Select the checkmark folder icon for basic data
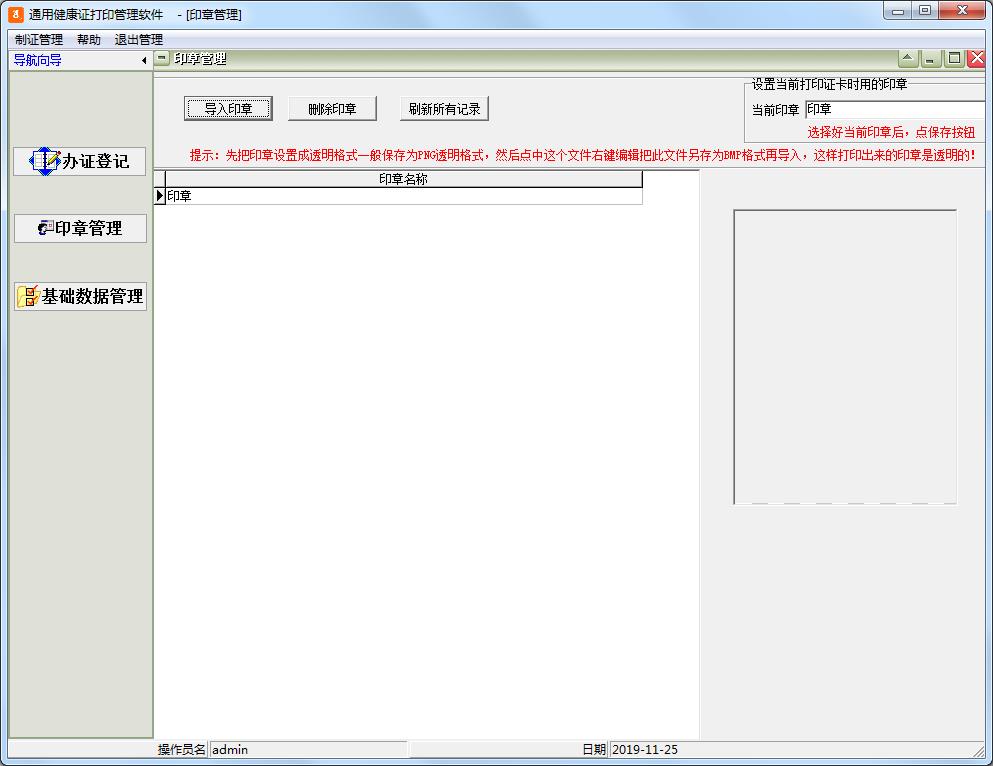 [x=26, y=296]
